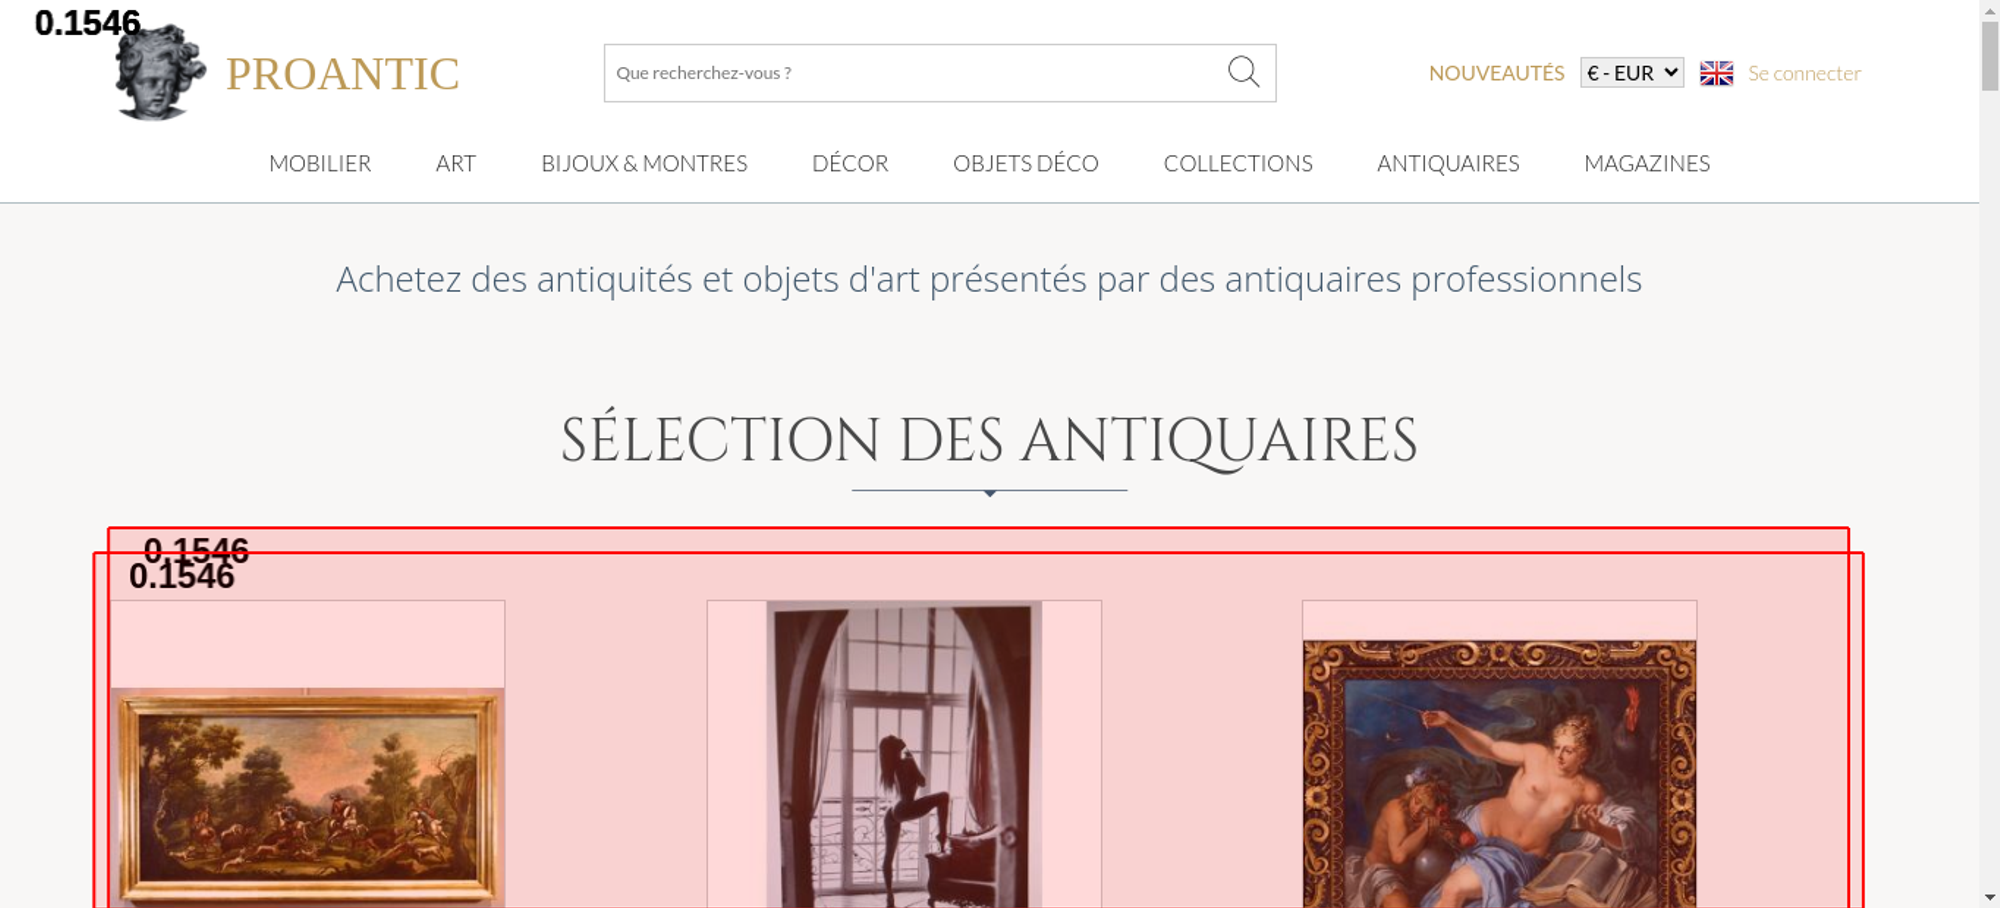Focus the 'Que recherchez-vous ?' search field
This screenshot has height=908, width=2000.
(914, 73)
